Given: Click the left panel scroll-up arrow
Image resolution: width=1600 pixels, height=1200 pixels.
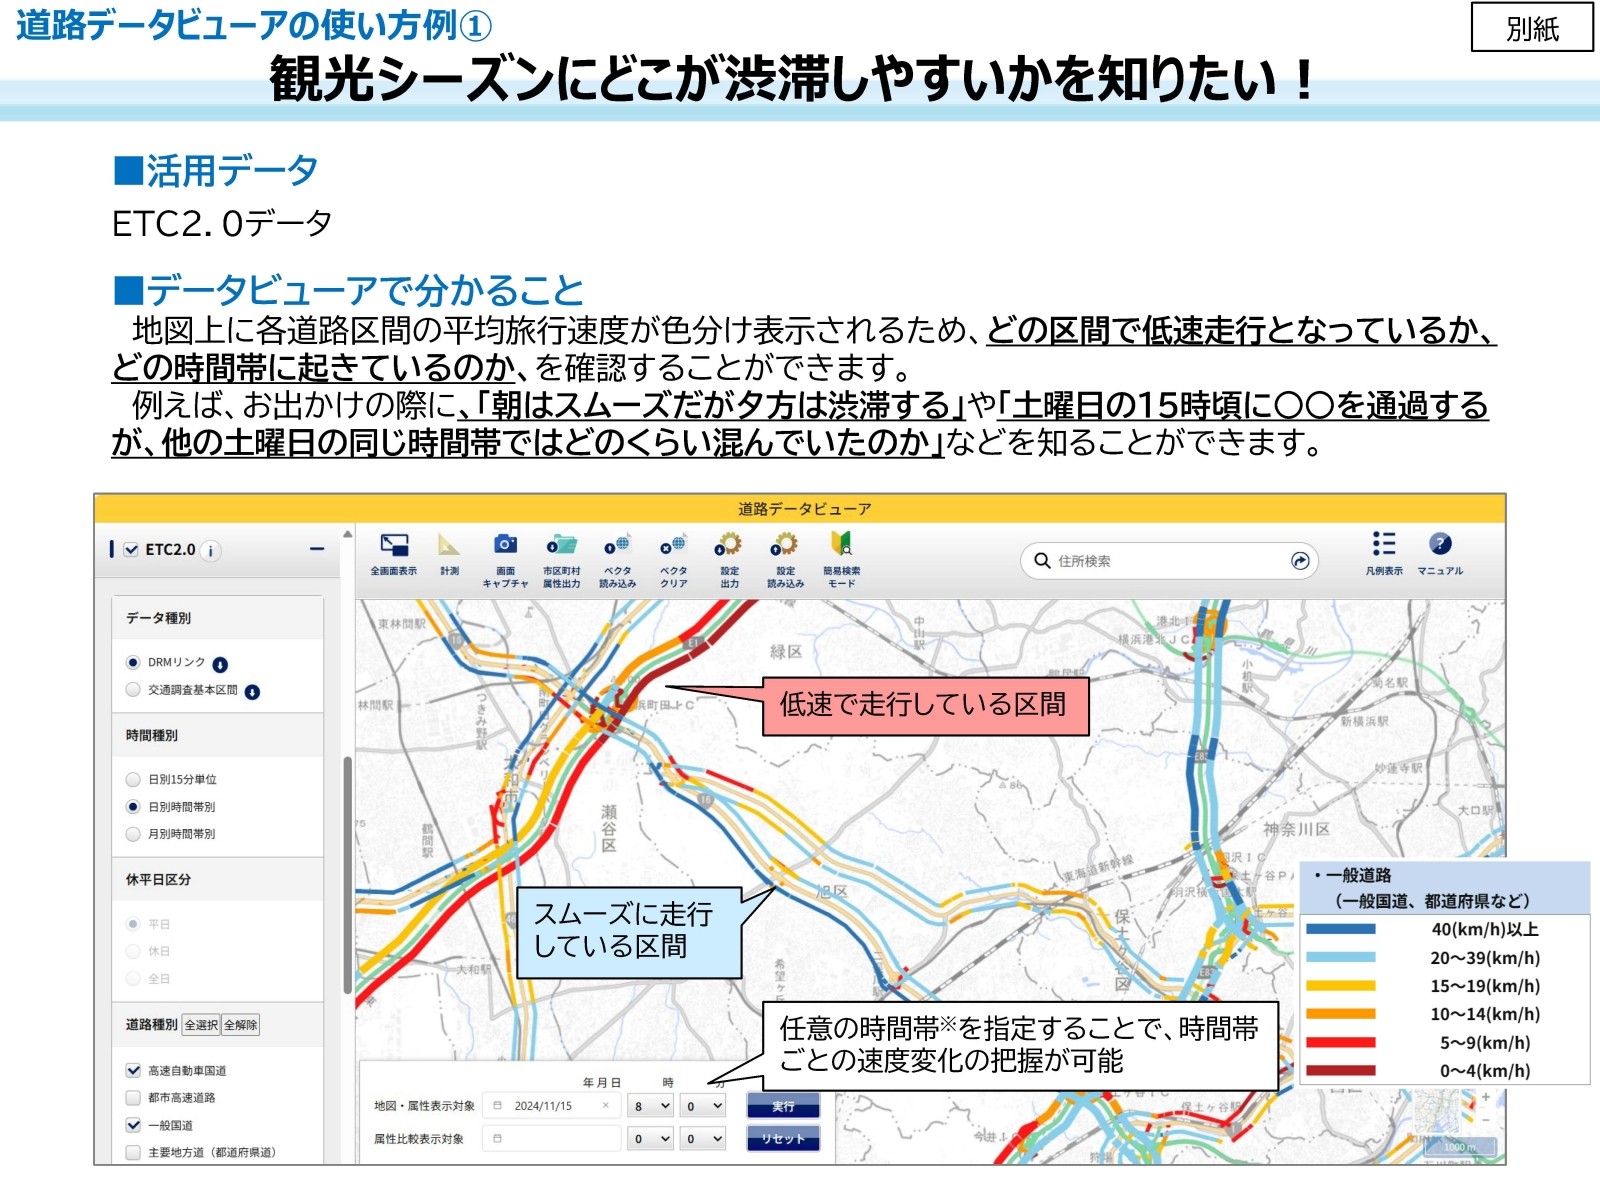Looking at the screenshot, I should (348, 534).
